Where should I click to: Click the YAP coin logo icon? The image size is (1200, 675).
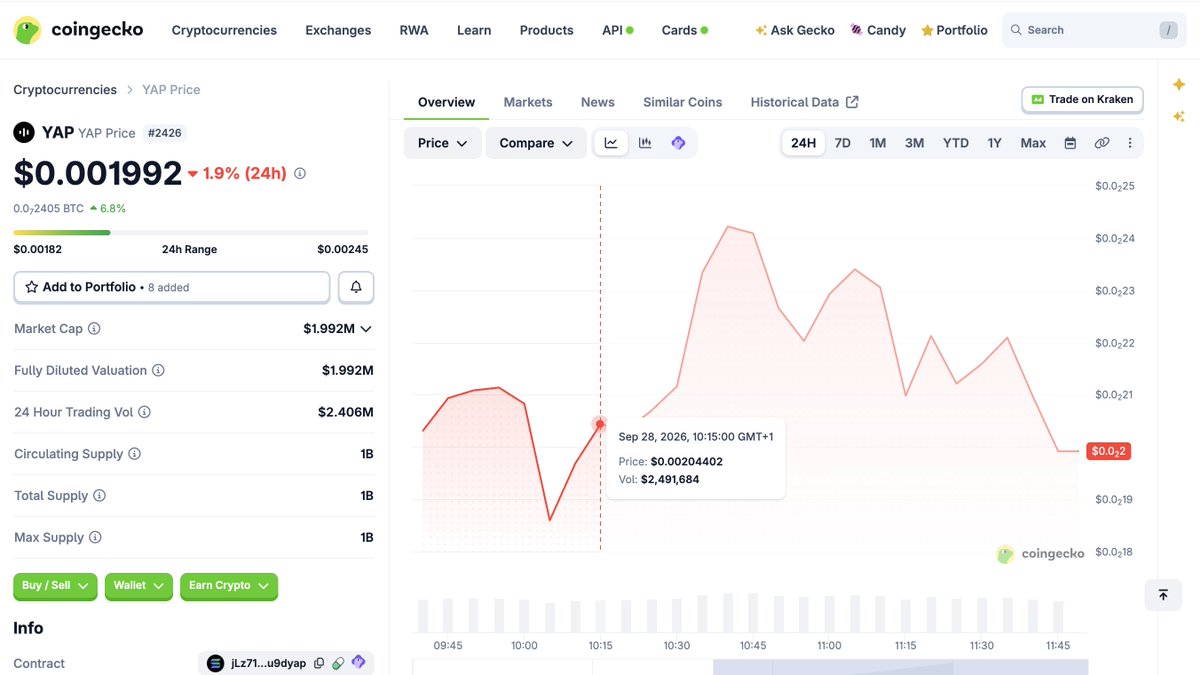24,132
